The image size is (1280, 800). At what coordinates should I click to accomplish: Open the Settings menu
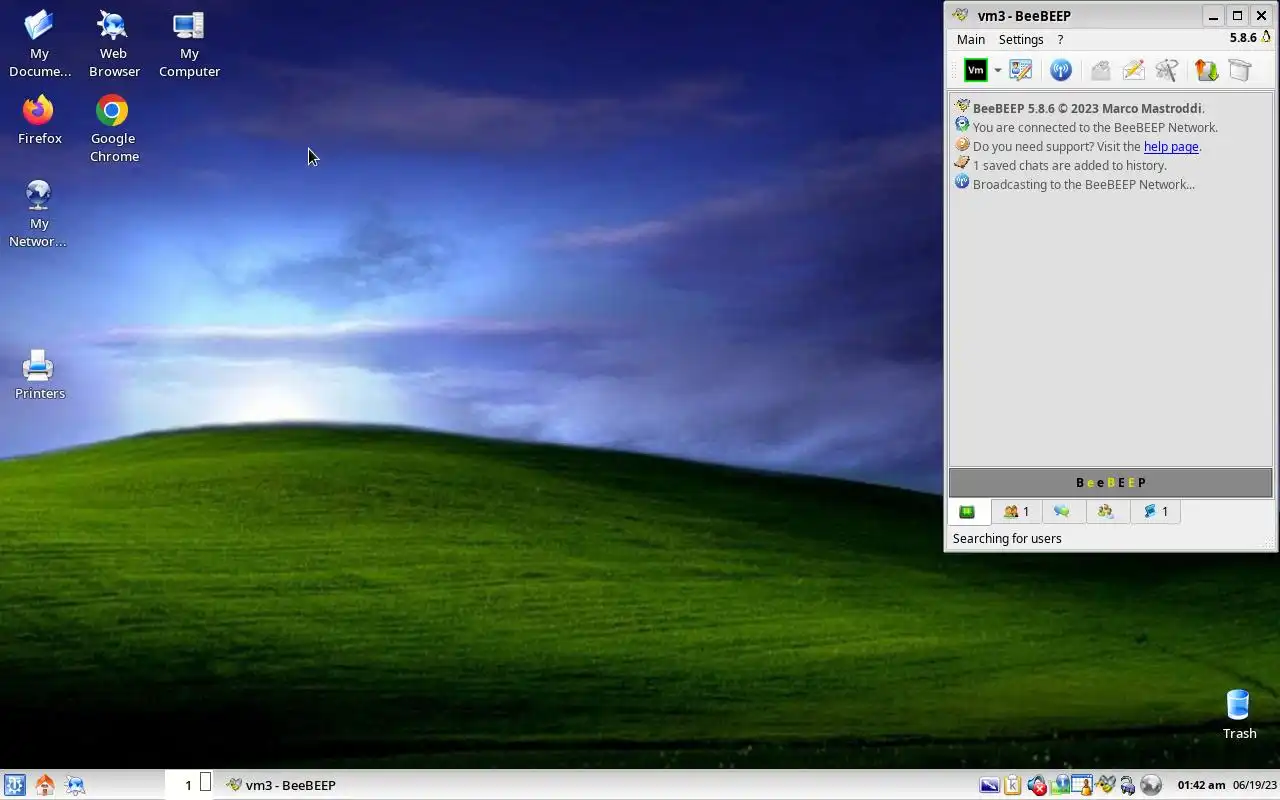tap(1021, 39)
